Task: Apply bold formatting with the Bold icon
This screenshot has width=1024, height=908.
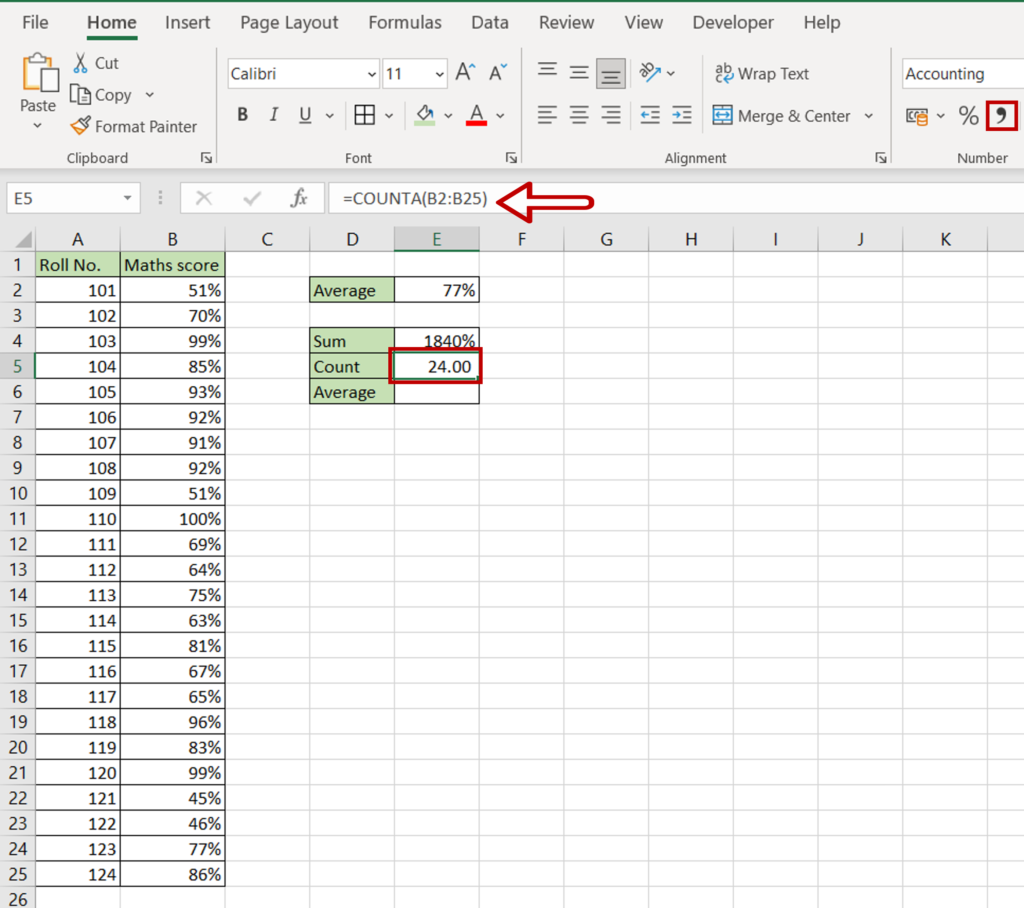Action: tap(242, 115)
